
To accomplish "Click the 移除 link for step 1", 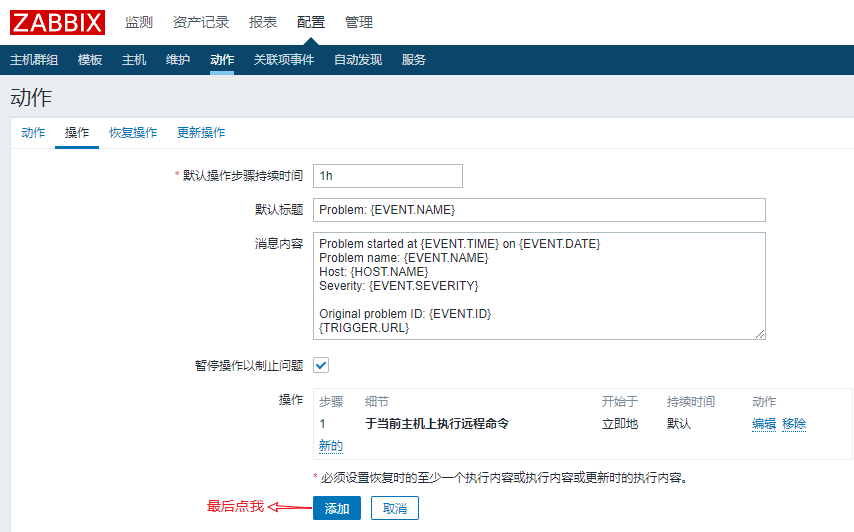I will tap(794, 424).
